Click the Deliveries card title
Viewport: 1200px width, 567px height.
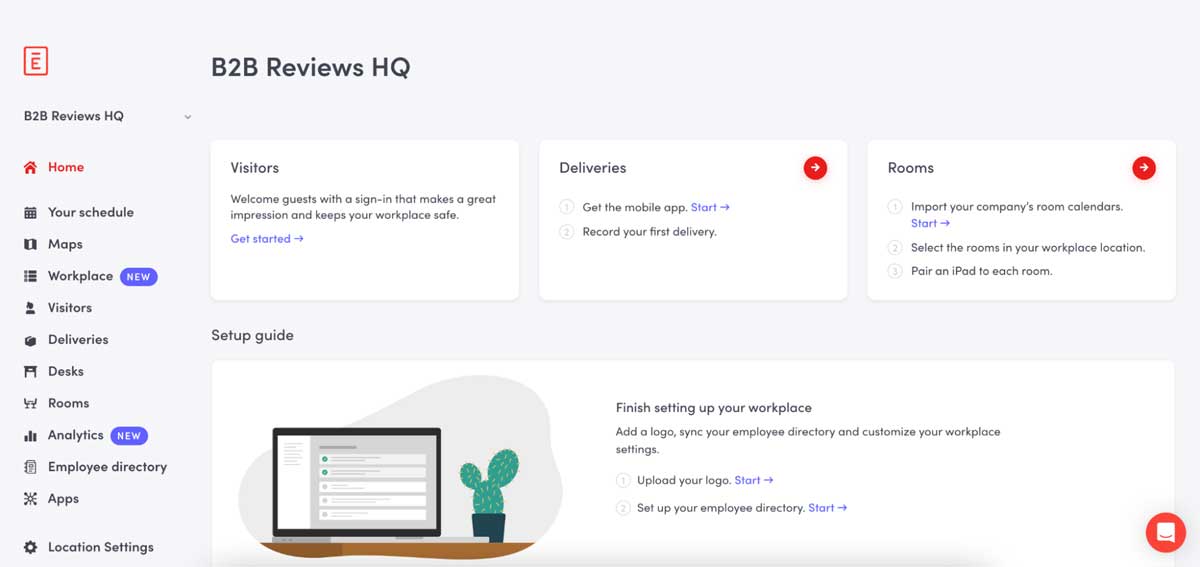(593, 168)
